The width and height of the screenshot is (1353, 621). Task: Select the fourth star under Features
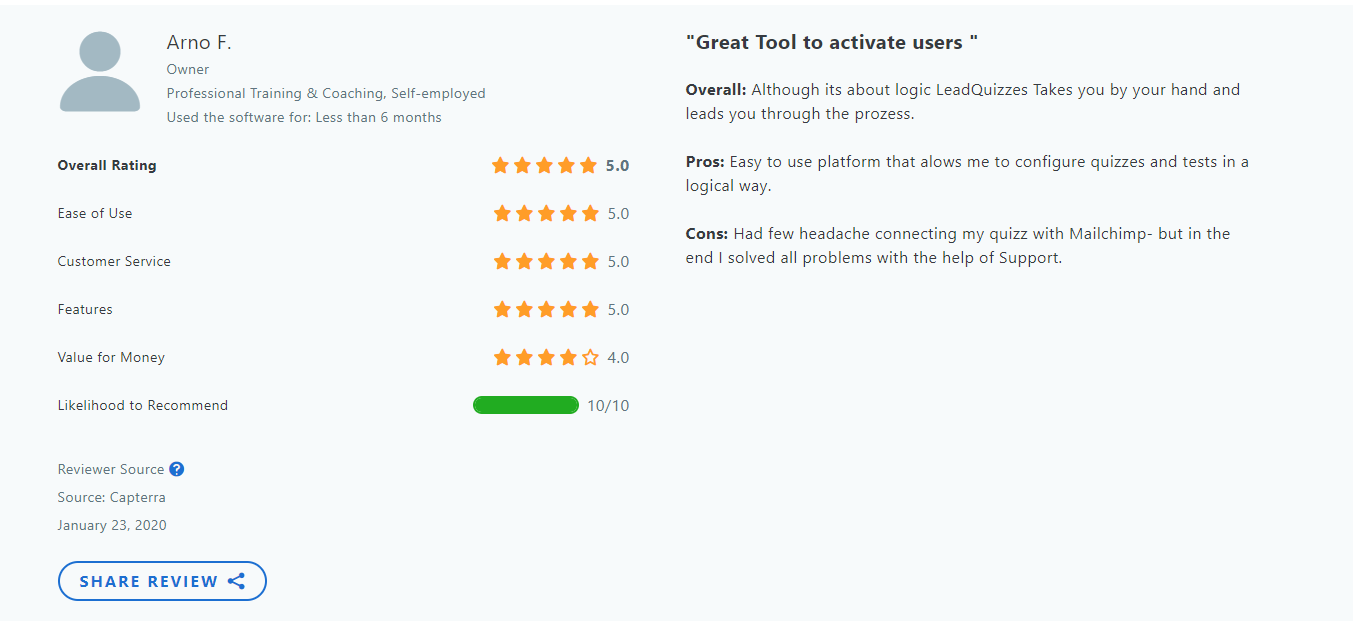pyautogui.click(x=568, y=309)
